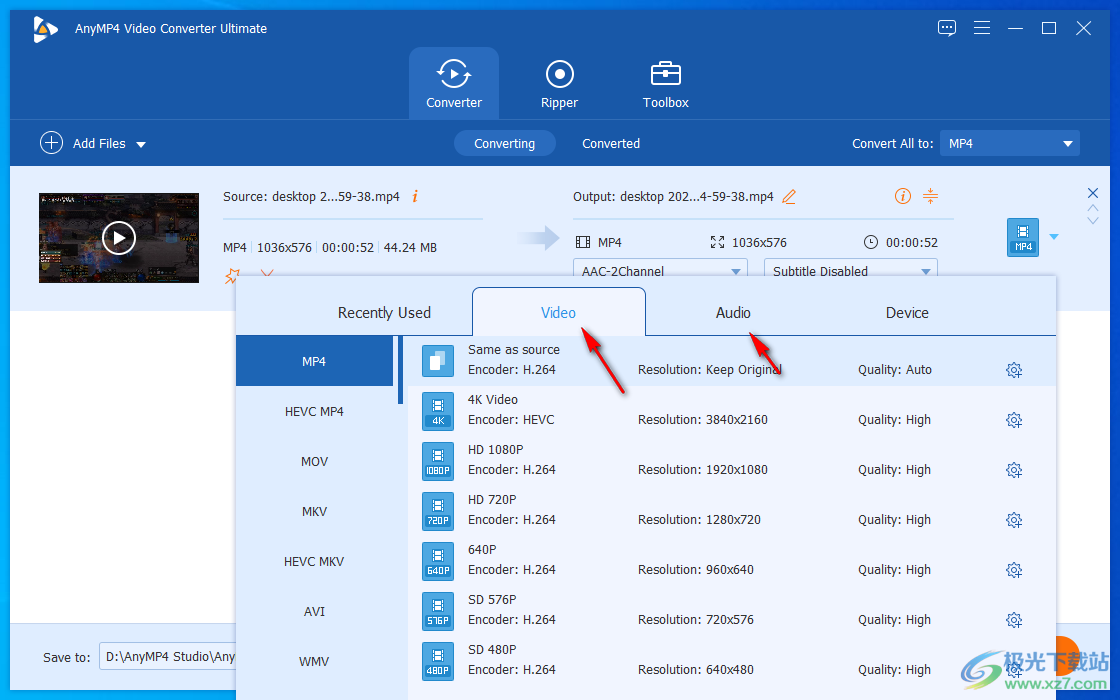This screenshot has height=700, width=1120.
Task: Click the MP4 output format icon
Action: 1023,237
